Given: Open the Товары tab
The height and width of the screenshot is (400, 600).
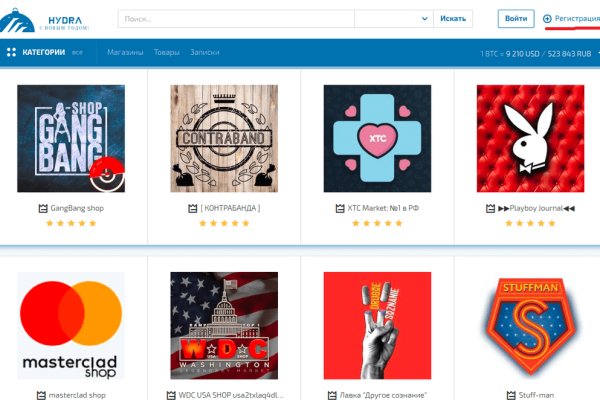Looking at the screenshot, I should [x=166, y=52].
